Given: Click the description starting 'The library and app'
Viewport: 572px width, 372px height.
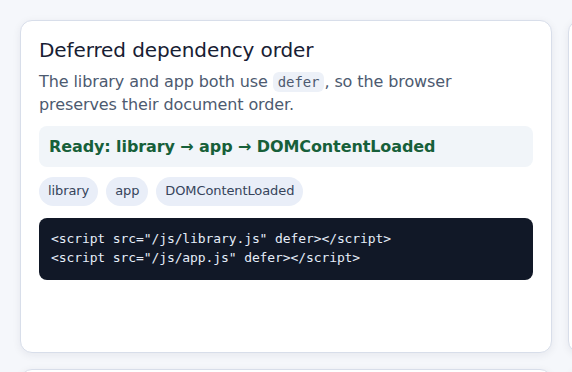Looking at the screenshot, I should point(245,93).
